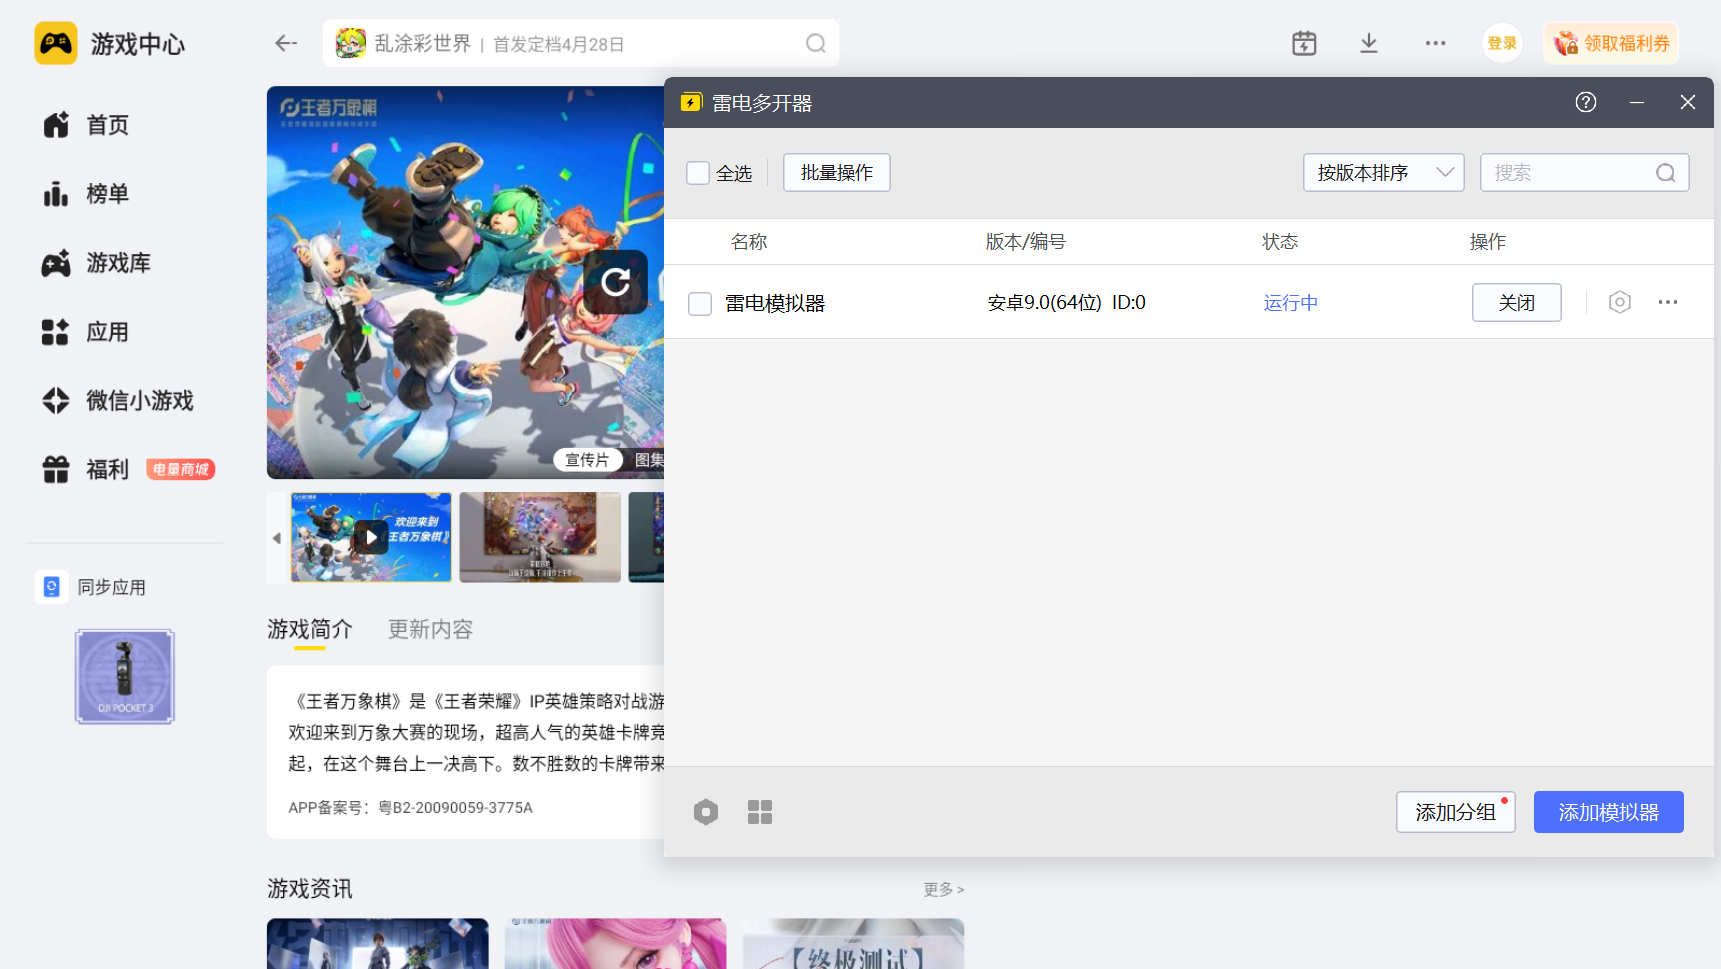
Task: Click the back arrow in game center
Action: tap(286, 43)
